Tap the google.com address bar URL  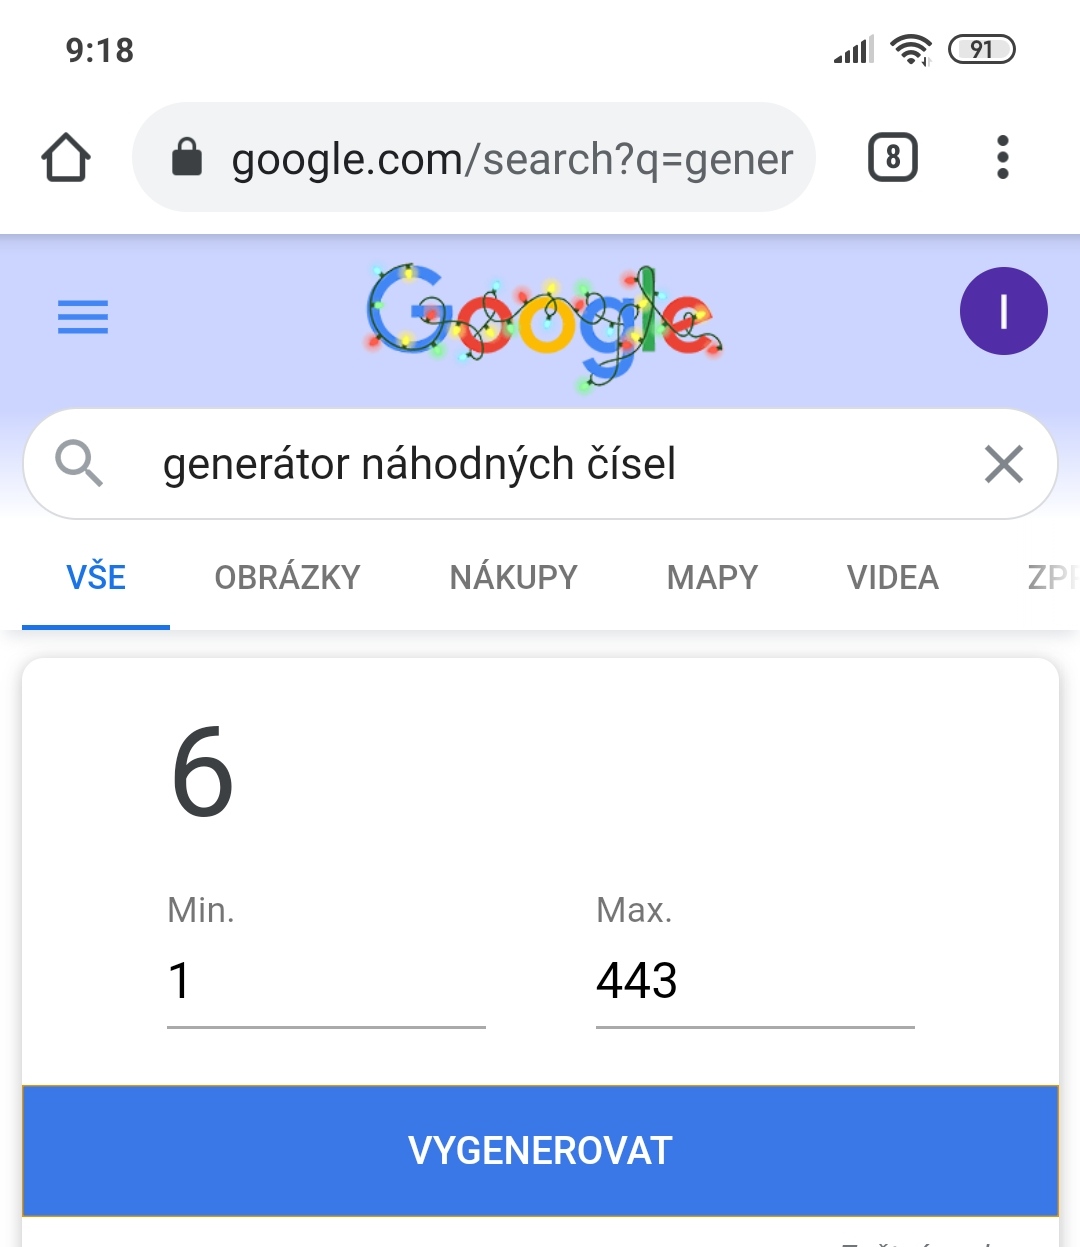(x=512, y=158)
